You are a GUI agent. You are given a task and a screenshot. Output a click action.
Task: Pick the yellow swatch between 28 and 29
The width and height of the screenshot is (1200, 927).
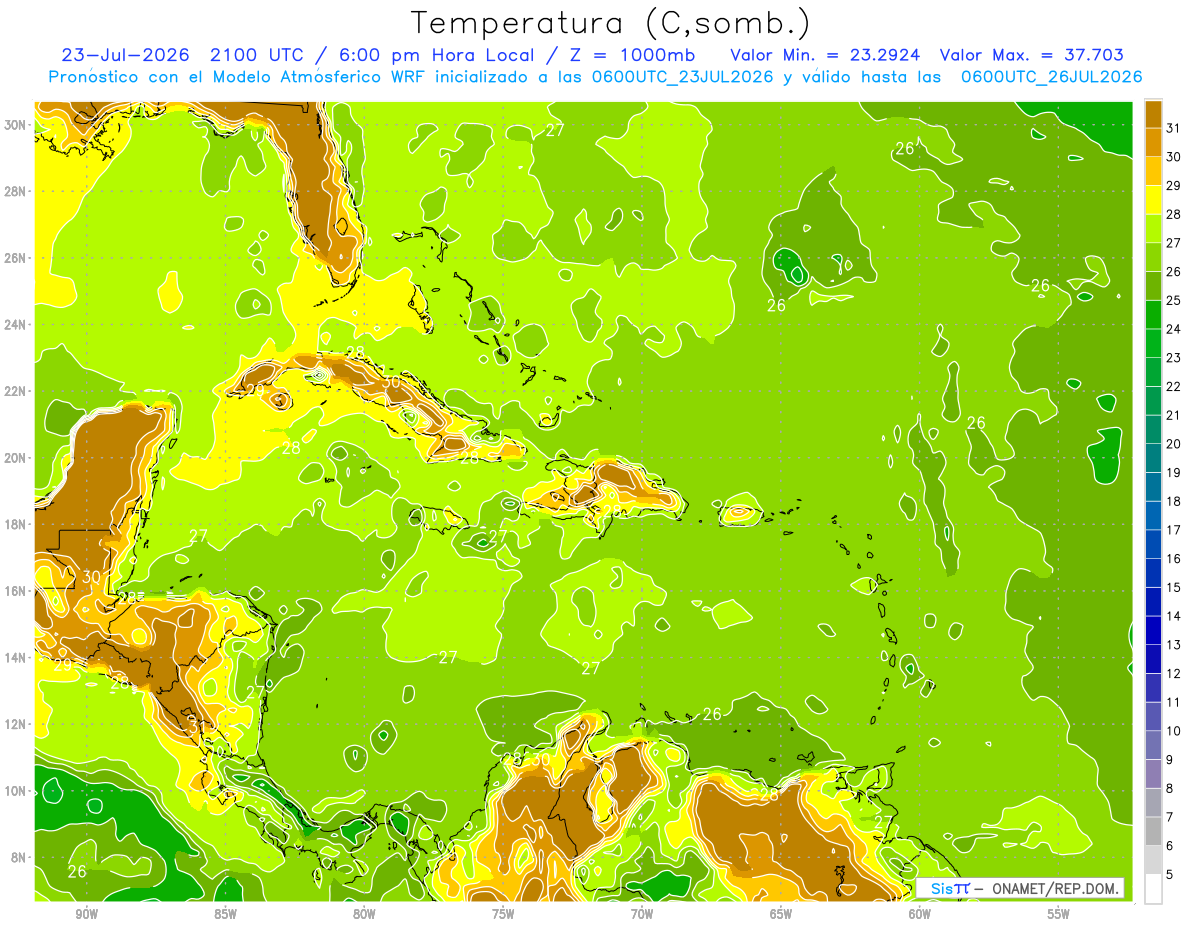[1153, 201]
